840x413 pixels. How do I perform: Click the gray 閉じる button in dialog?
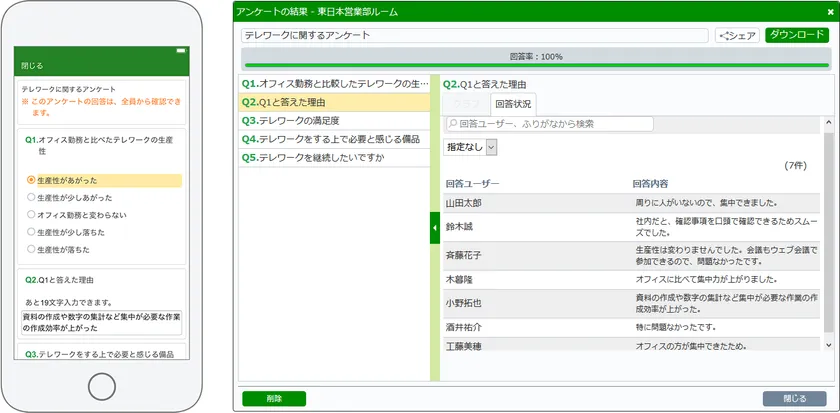coord(794,399)
